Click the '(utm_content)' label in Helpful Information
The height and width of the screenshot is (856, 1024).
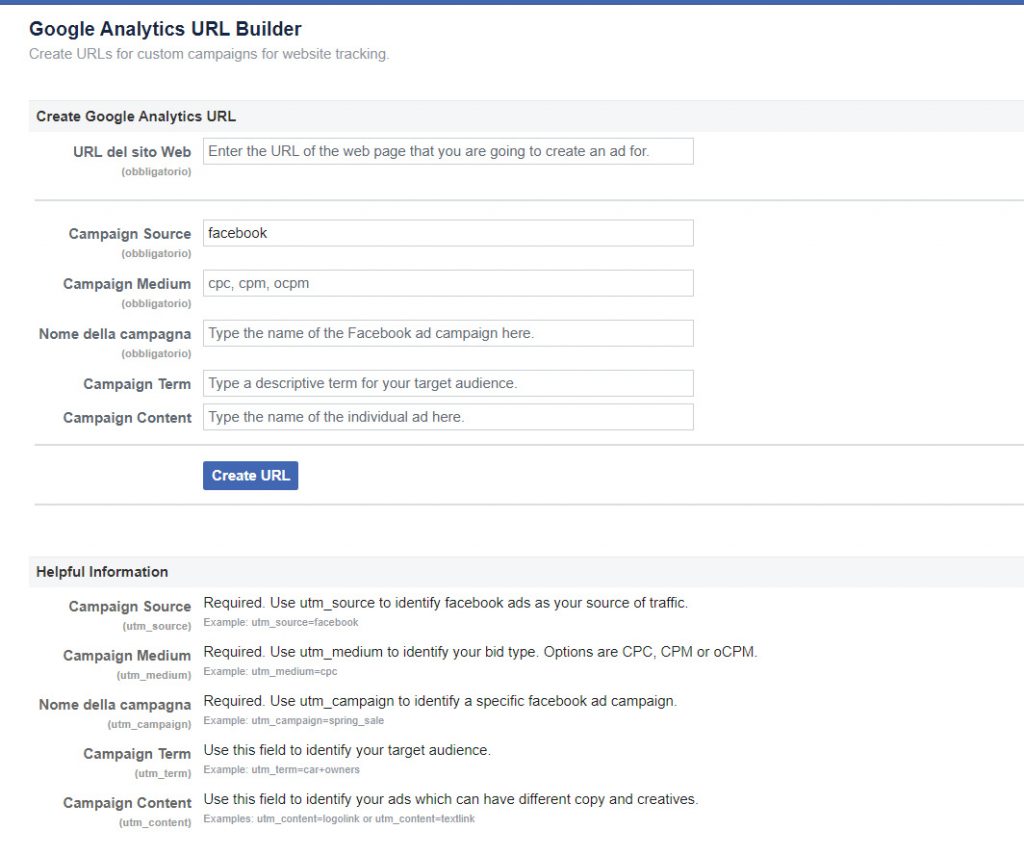[155, 822]
